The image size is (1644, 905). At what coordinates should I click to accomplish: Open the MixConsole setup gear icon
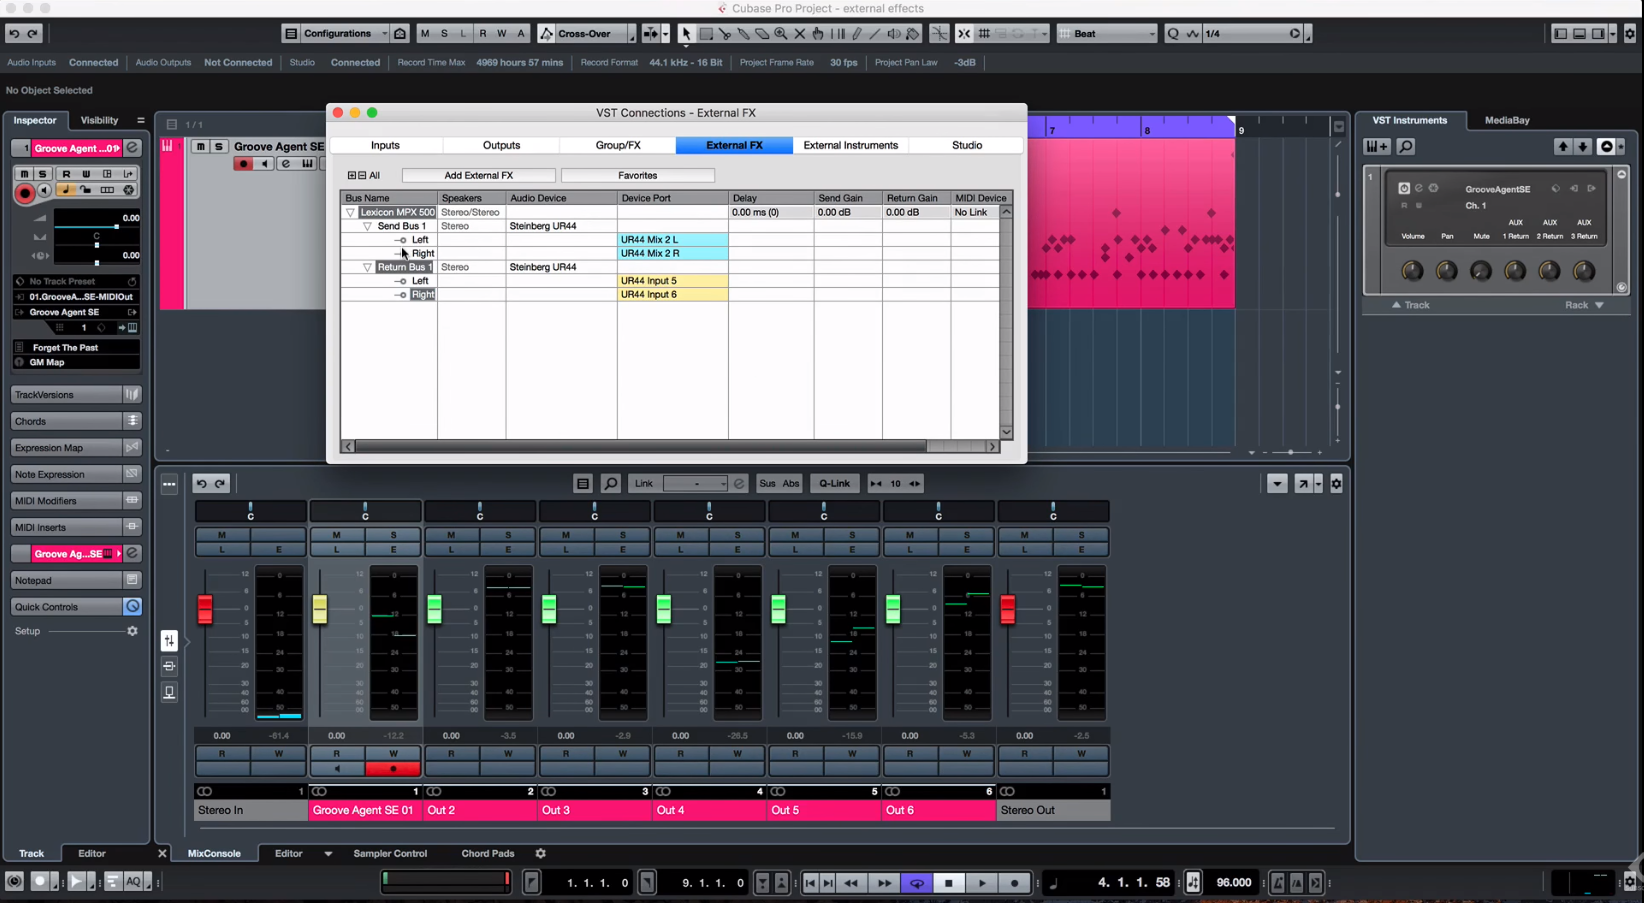(x=1336, y=484)
